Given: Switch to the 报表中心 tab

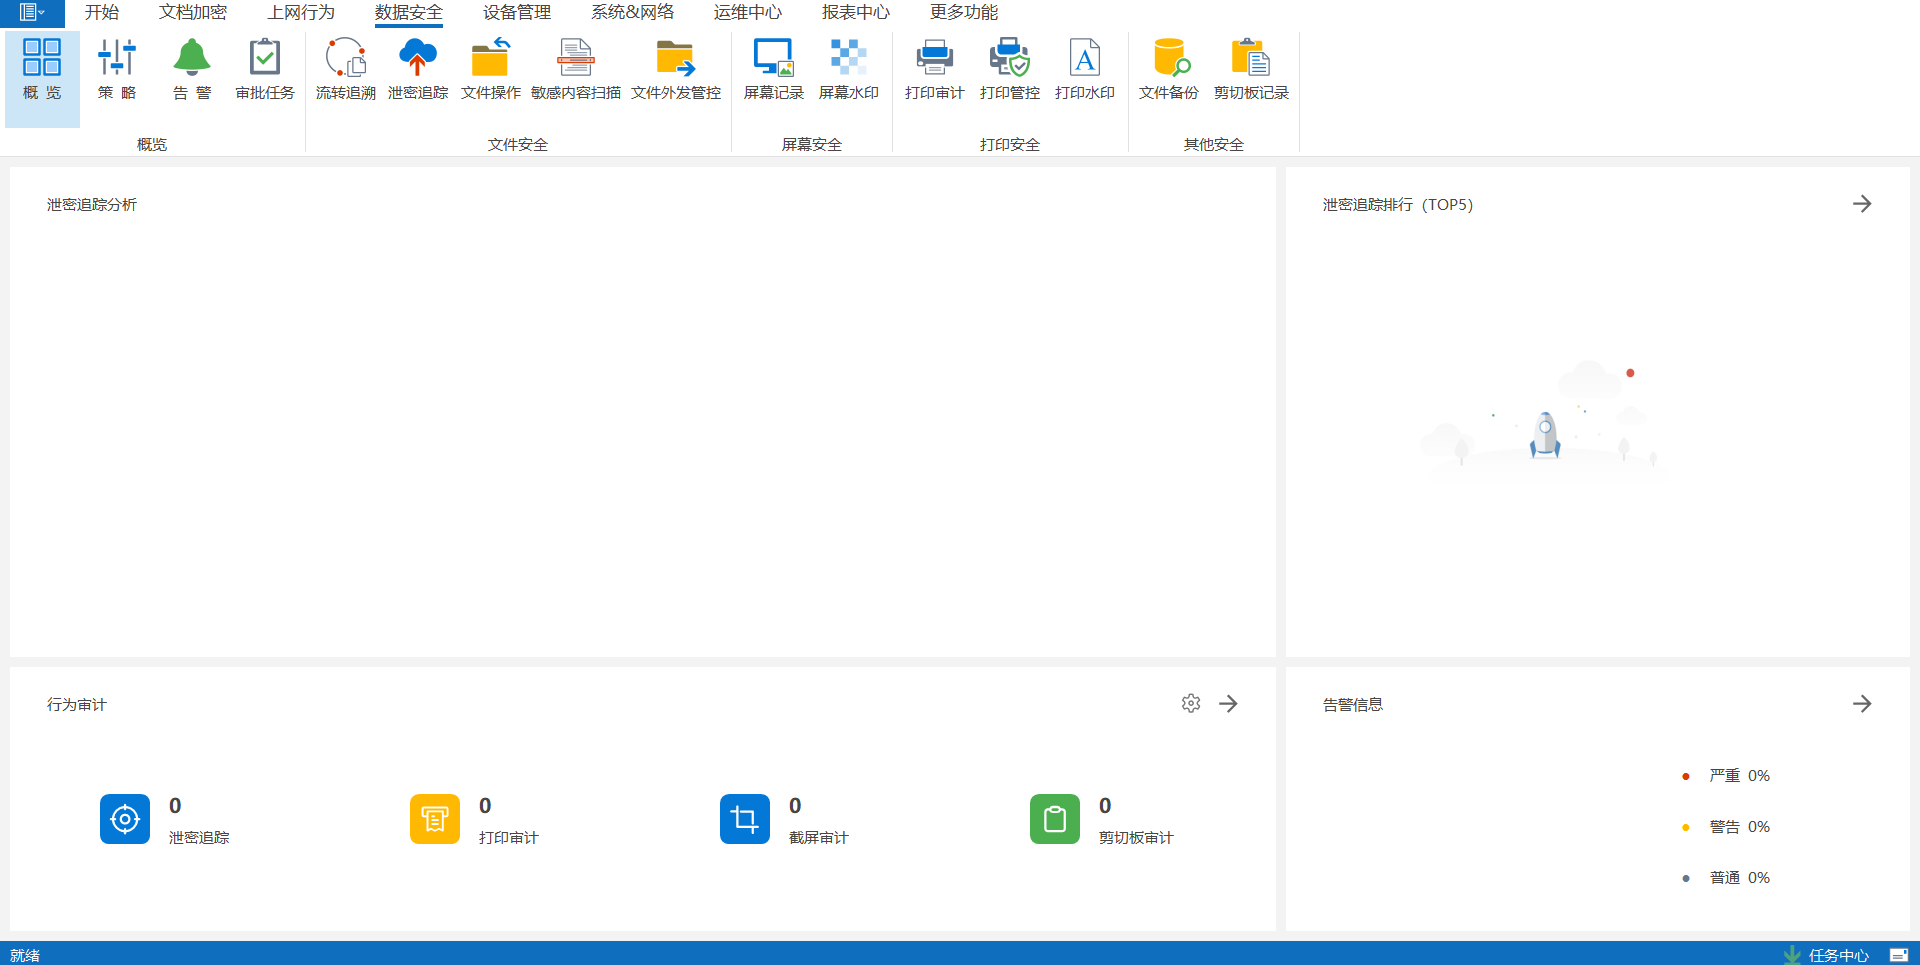Looking at the screenshot, I should tap(855, 13).
